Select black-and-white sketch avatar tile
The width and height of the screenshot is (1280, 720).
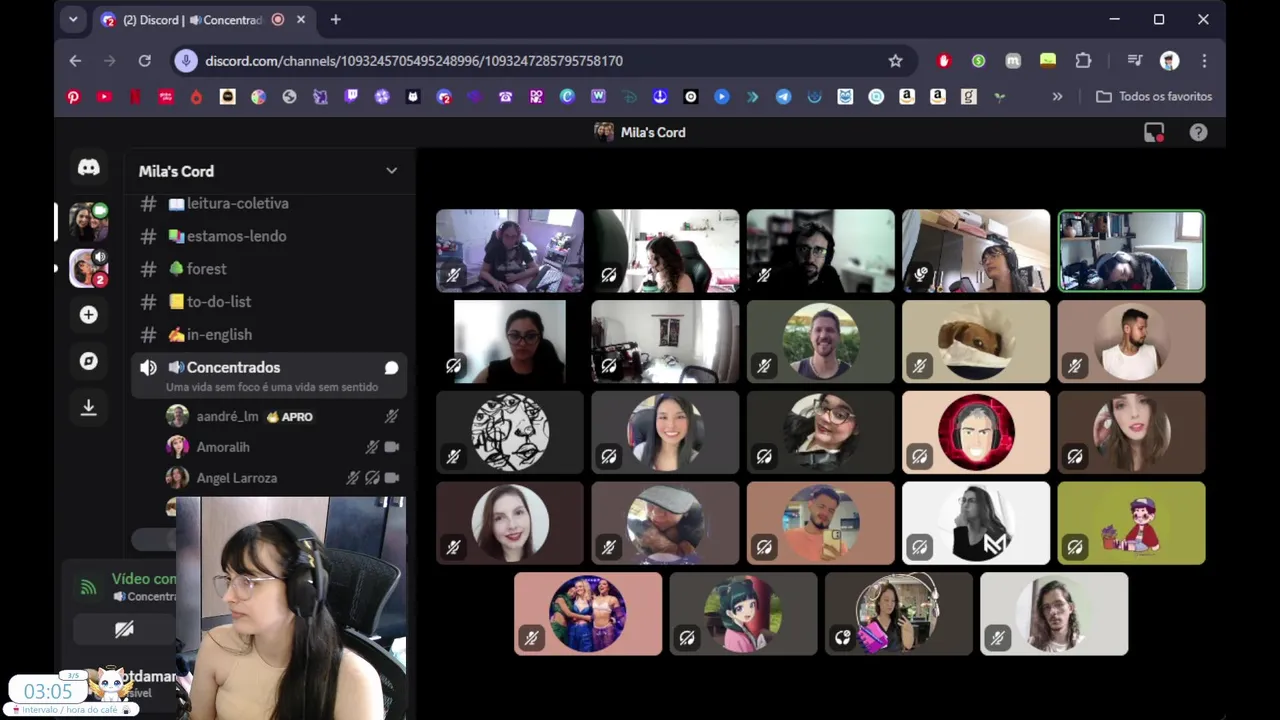point(510,433)
